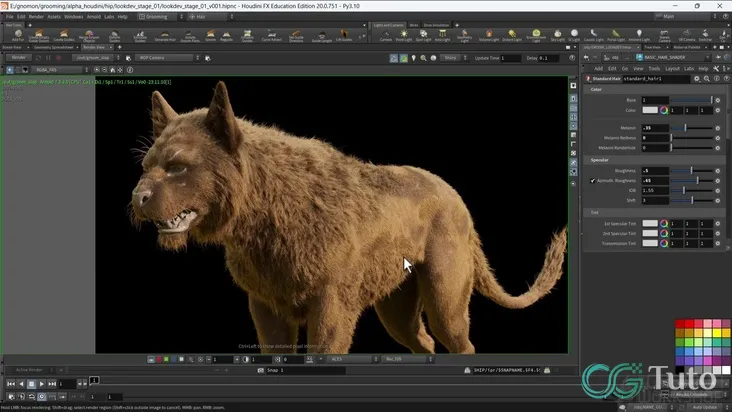
Task: Open the Arnold menu
Action: (x=93, y=16)
